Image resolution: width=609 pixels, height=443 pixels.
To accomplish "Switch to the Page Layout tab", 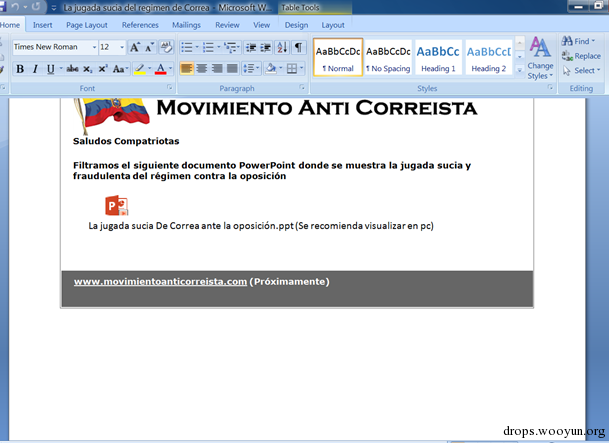I will coord(87,25).
